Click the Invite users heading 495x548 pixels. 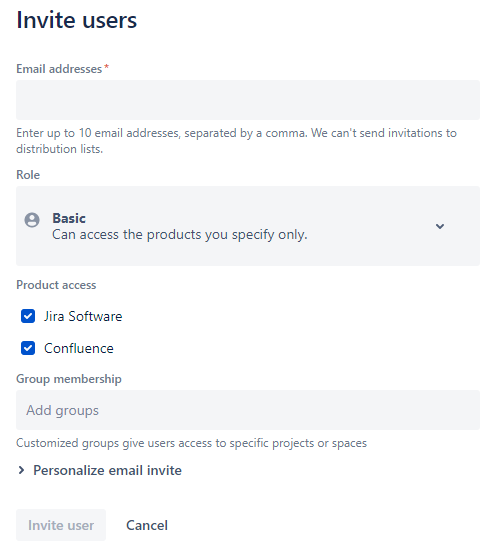click(77, 20)
